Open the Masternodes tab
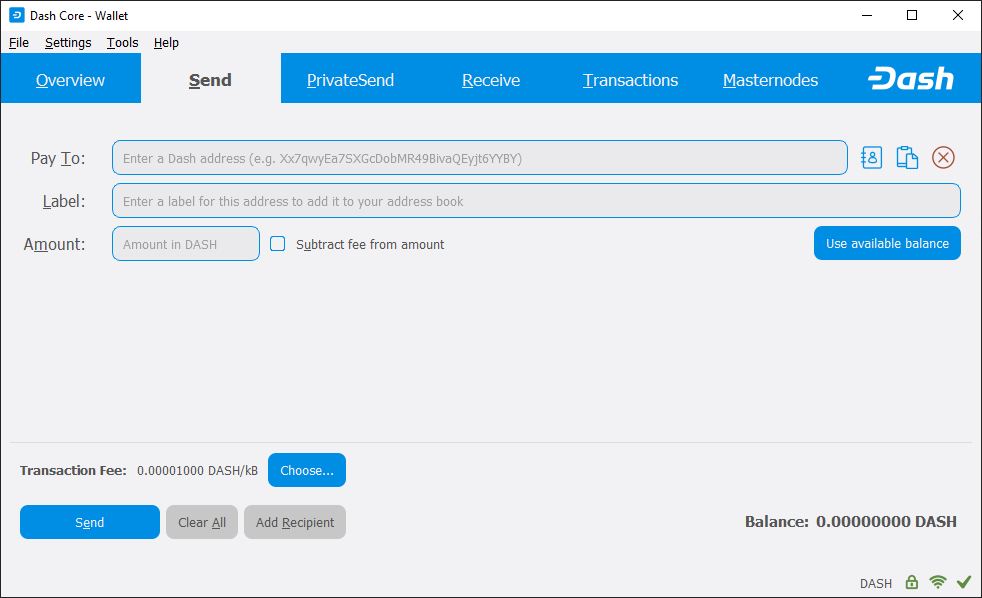This screenshot has width=982, height=598. tap(770, 80)
